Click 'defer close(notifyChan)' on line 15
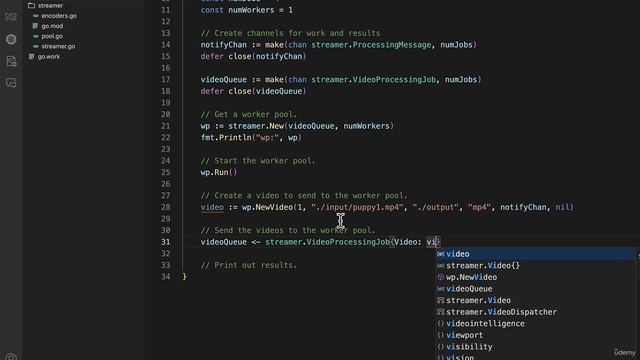 click(253, 56)
